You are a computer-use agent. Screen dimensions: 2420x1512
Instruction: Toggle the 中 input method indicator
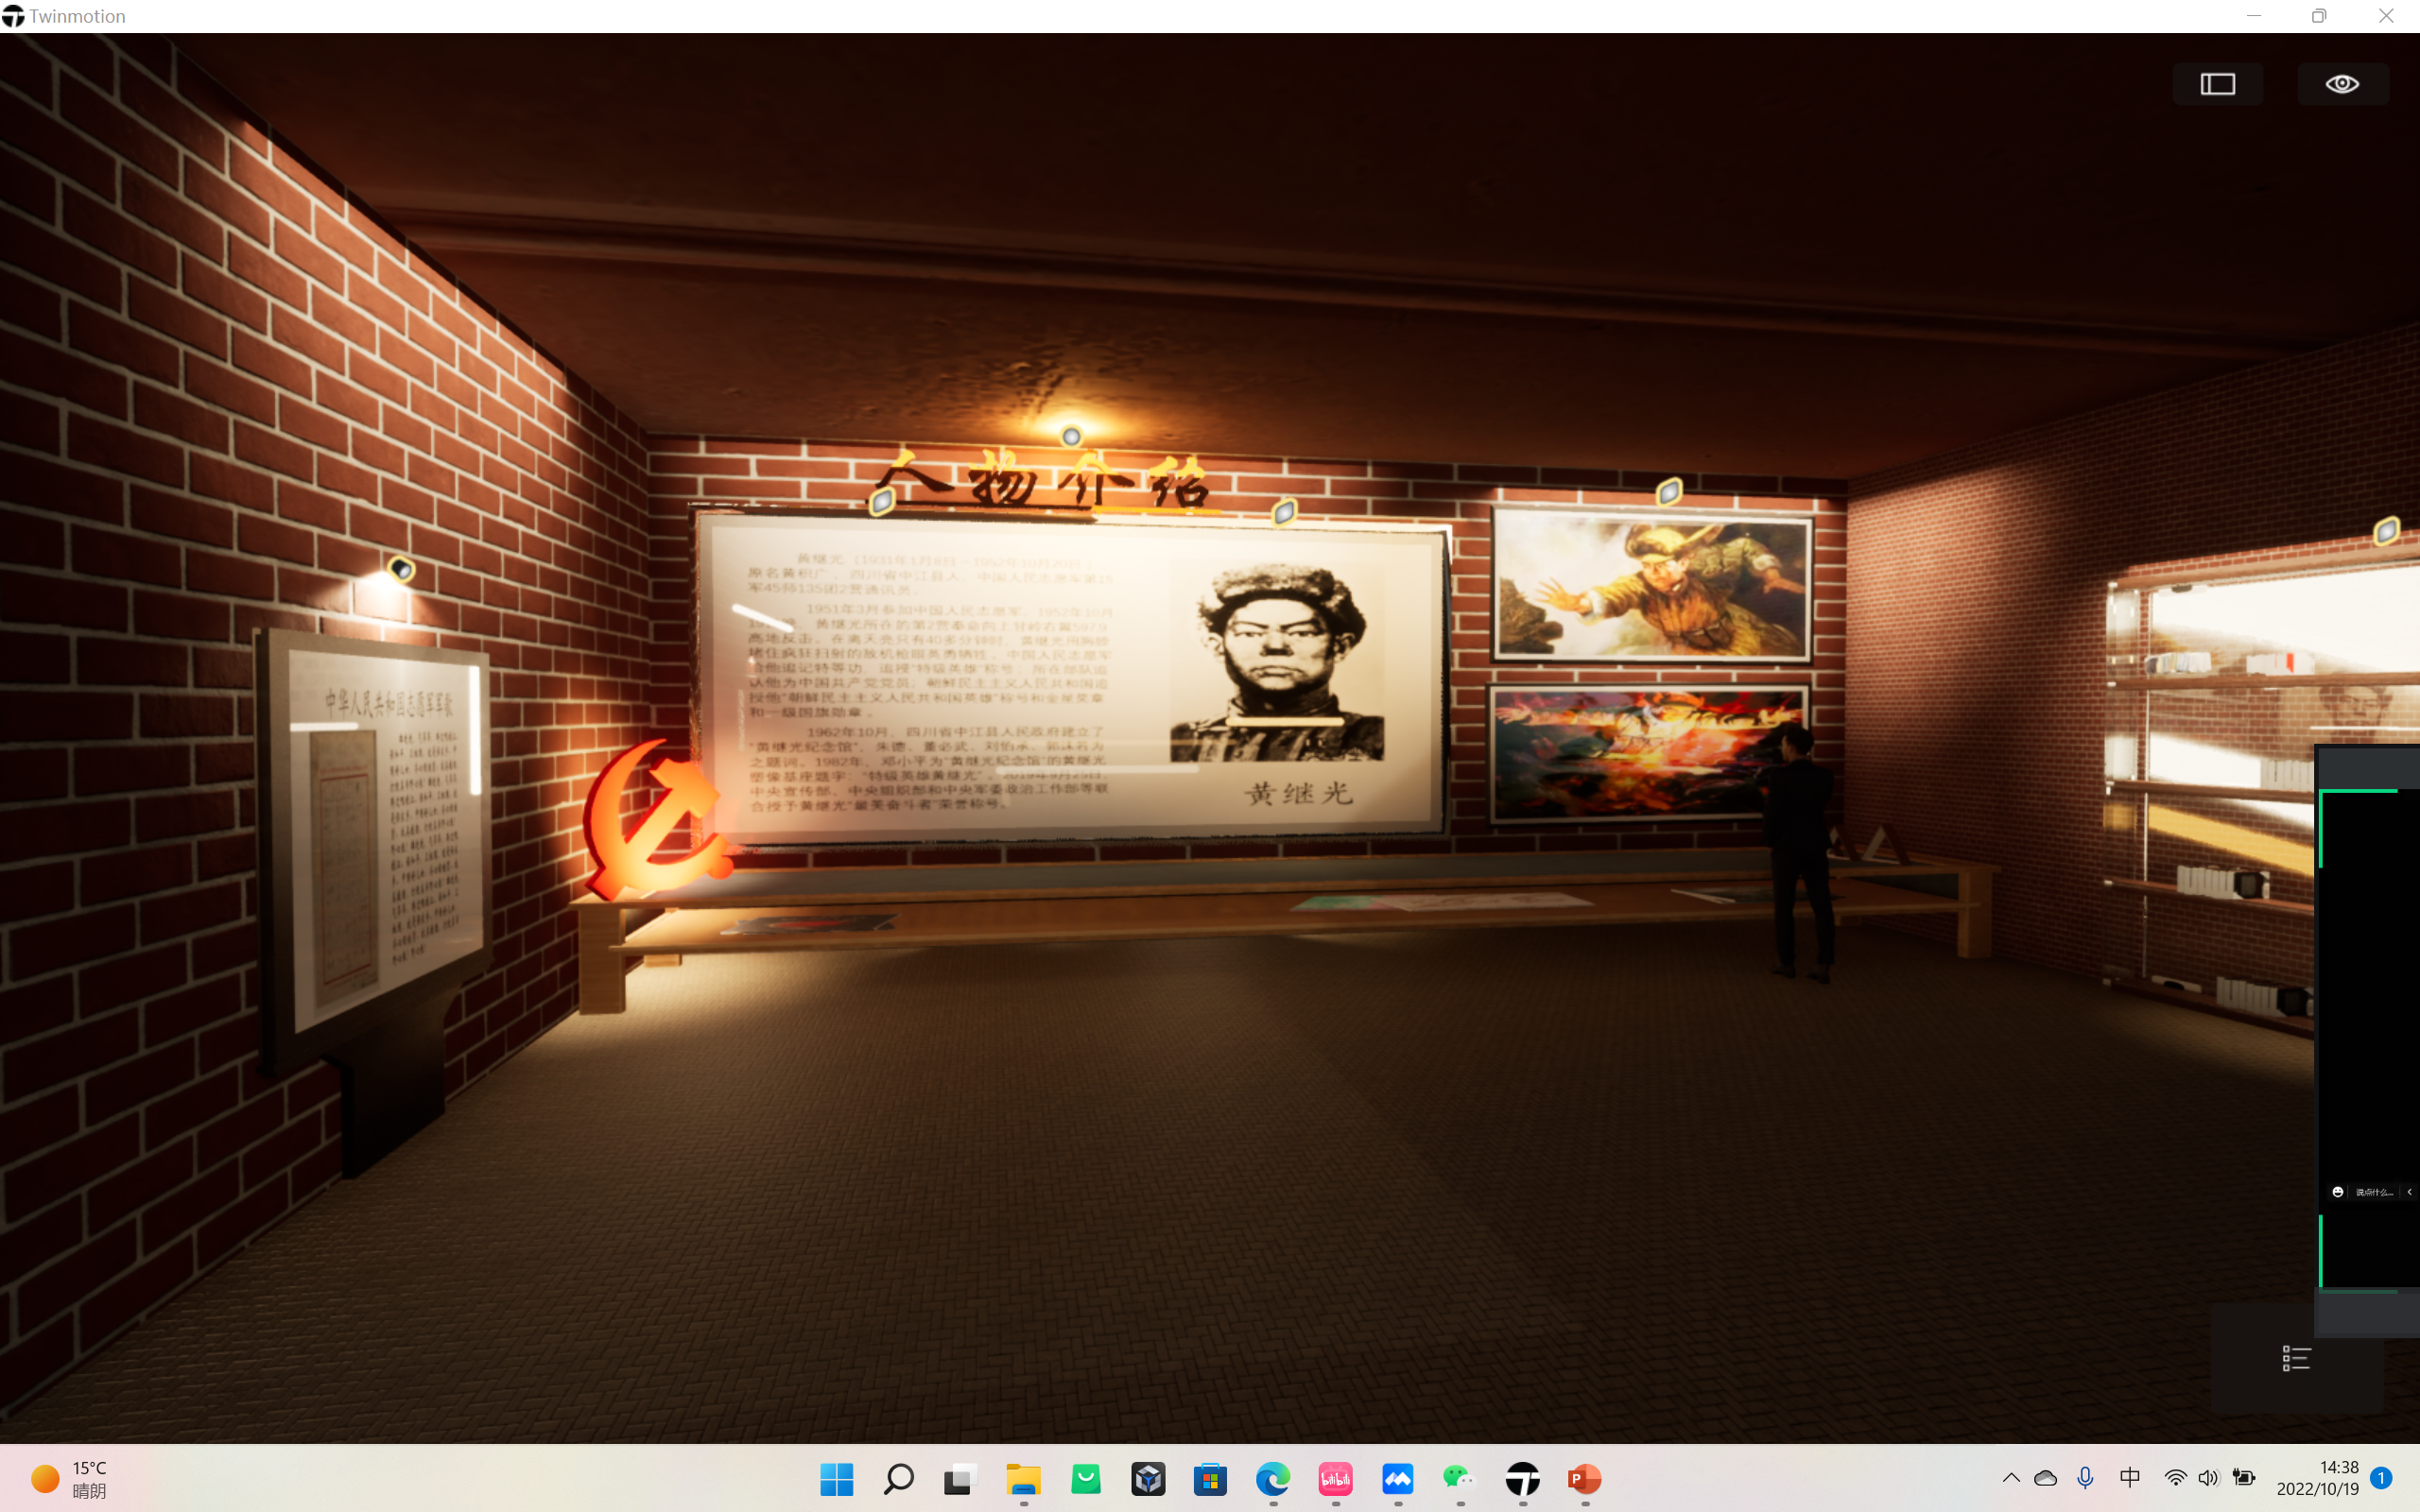click(x=2129, y=1478)
